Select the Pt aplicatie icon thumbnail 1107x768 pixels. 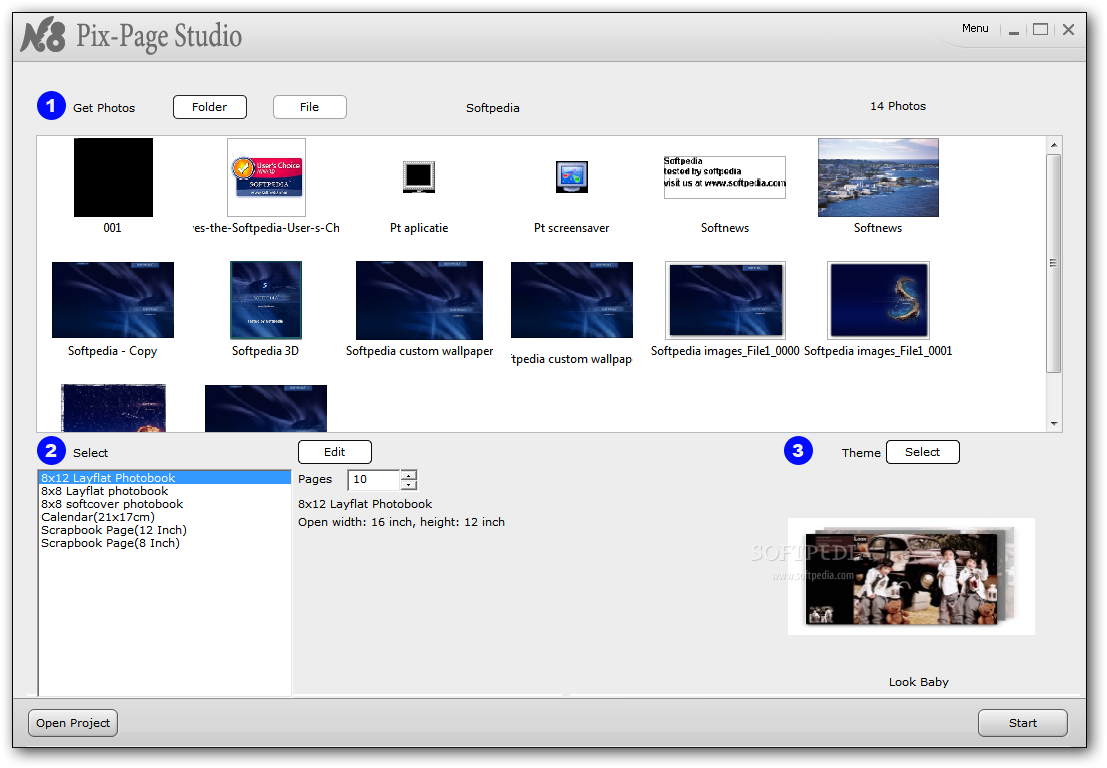point(419,177)
